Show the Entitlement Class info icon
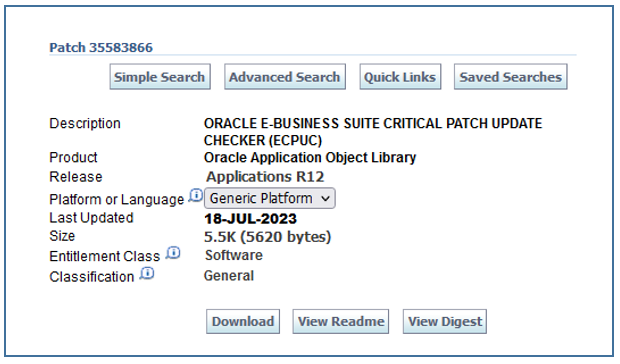Image resolution: width=620 pixels, height=364 pixels. click(x=173, y=253)
